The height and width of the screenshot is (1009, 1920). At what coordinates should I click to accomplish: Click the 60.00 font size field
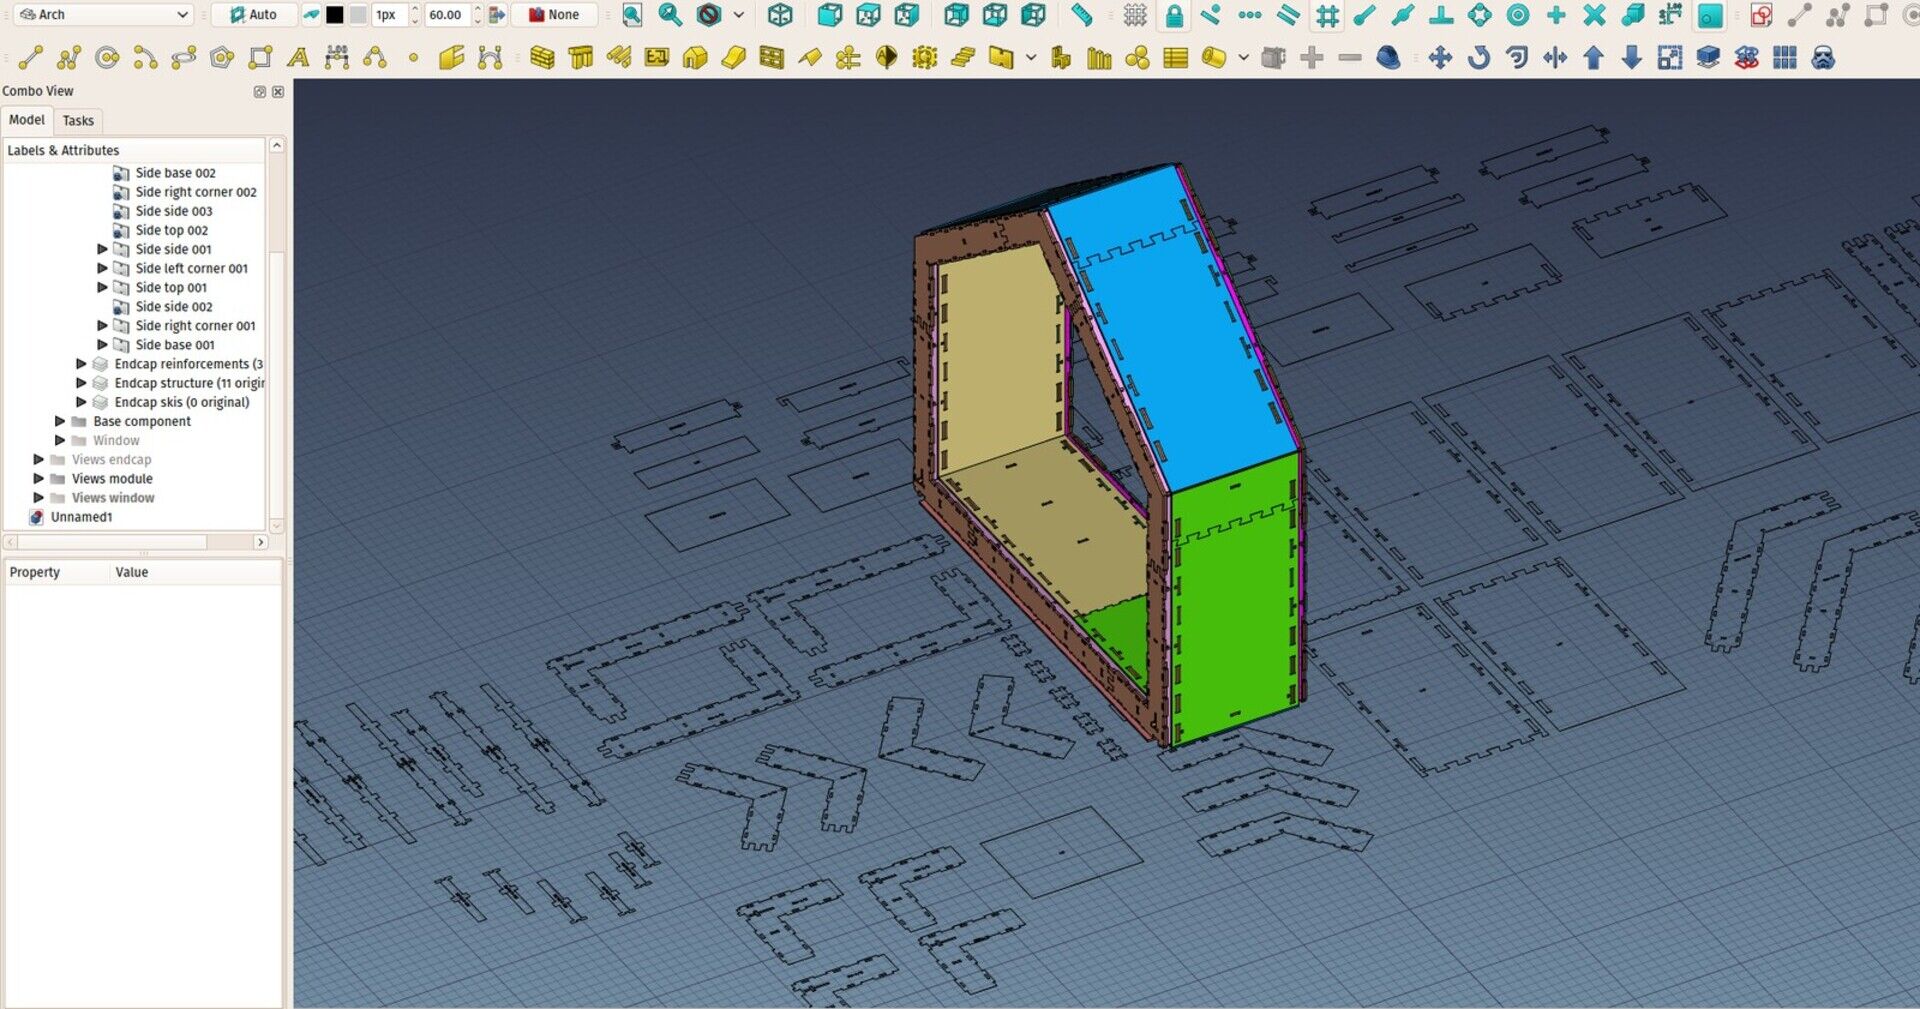click(446, 15)
